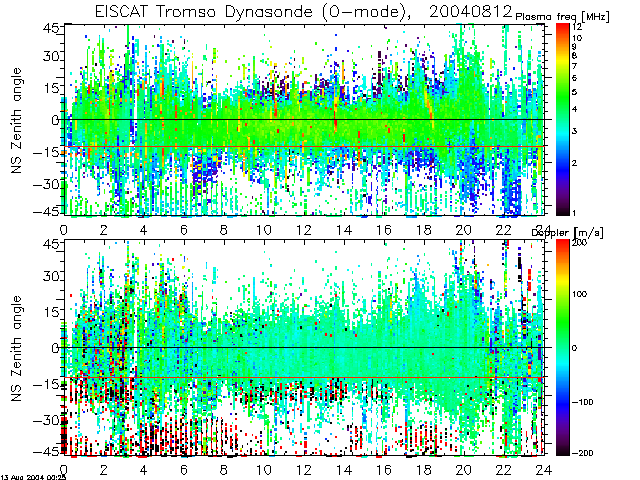Click hour "12" on plasma frequency plot x-axis

(304, 230)
